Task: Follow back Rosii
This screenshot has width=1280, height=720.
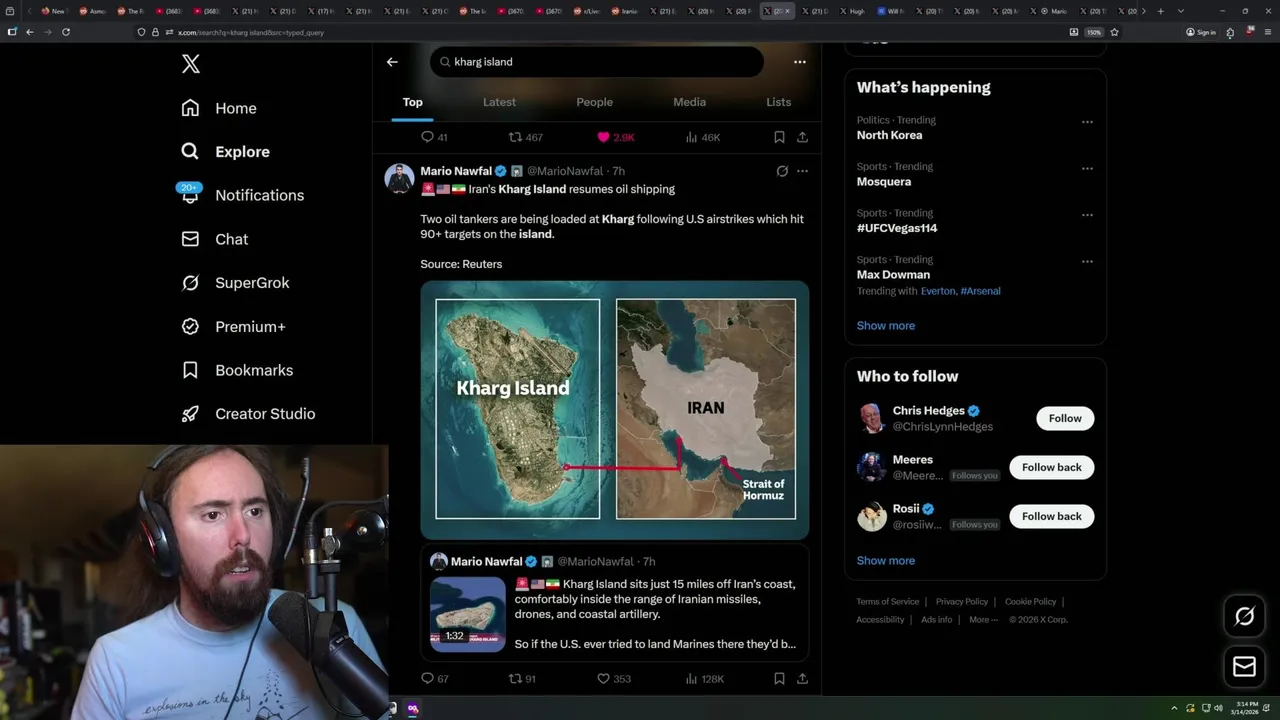Action: [x=1051, y=516]
